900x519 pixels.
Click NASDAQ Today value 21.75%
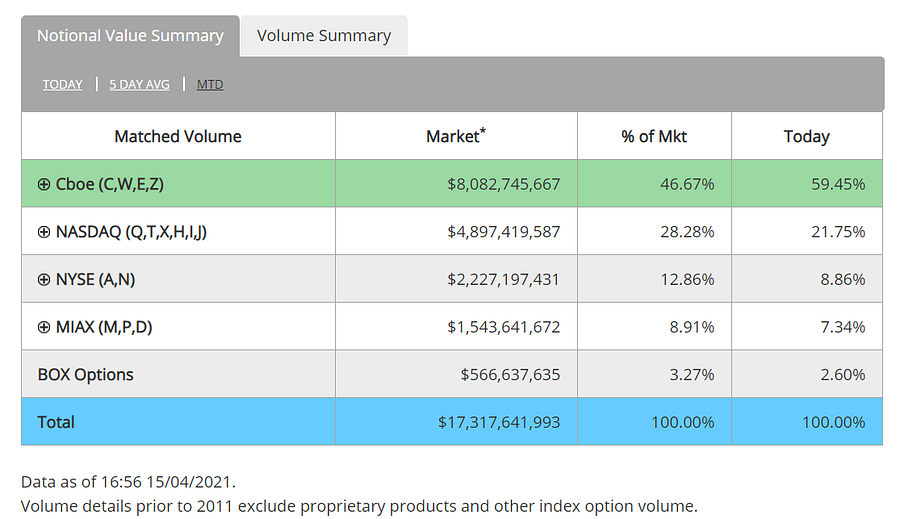point(838,232)
